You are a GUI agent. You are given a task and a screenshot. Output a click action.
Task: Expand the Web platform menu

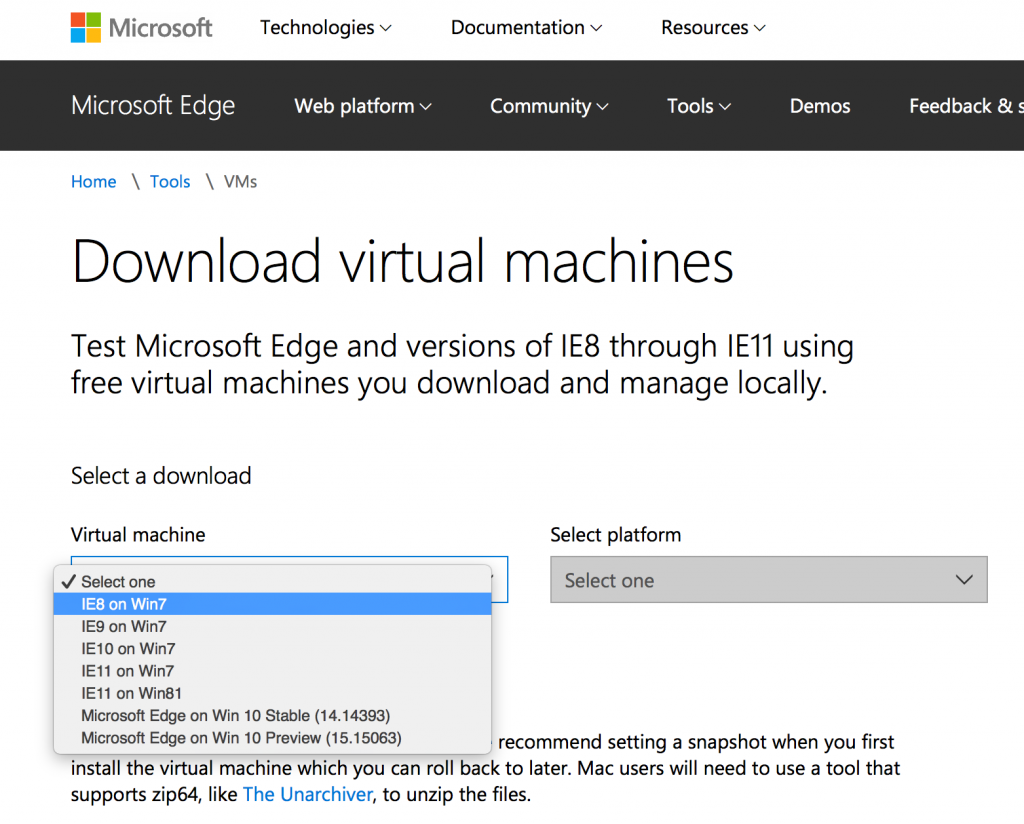click(x=362, y=106)
